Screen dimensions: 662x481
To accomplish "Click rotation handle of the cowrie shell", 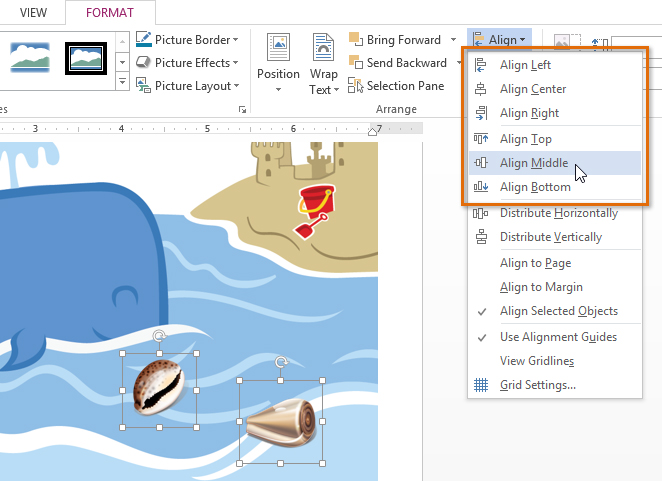I will (x=159, y=336).
